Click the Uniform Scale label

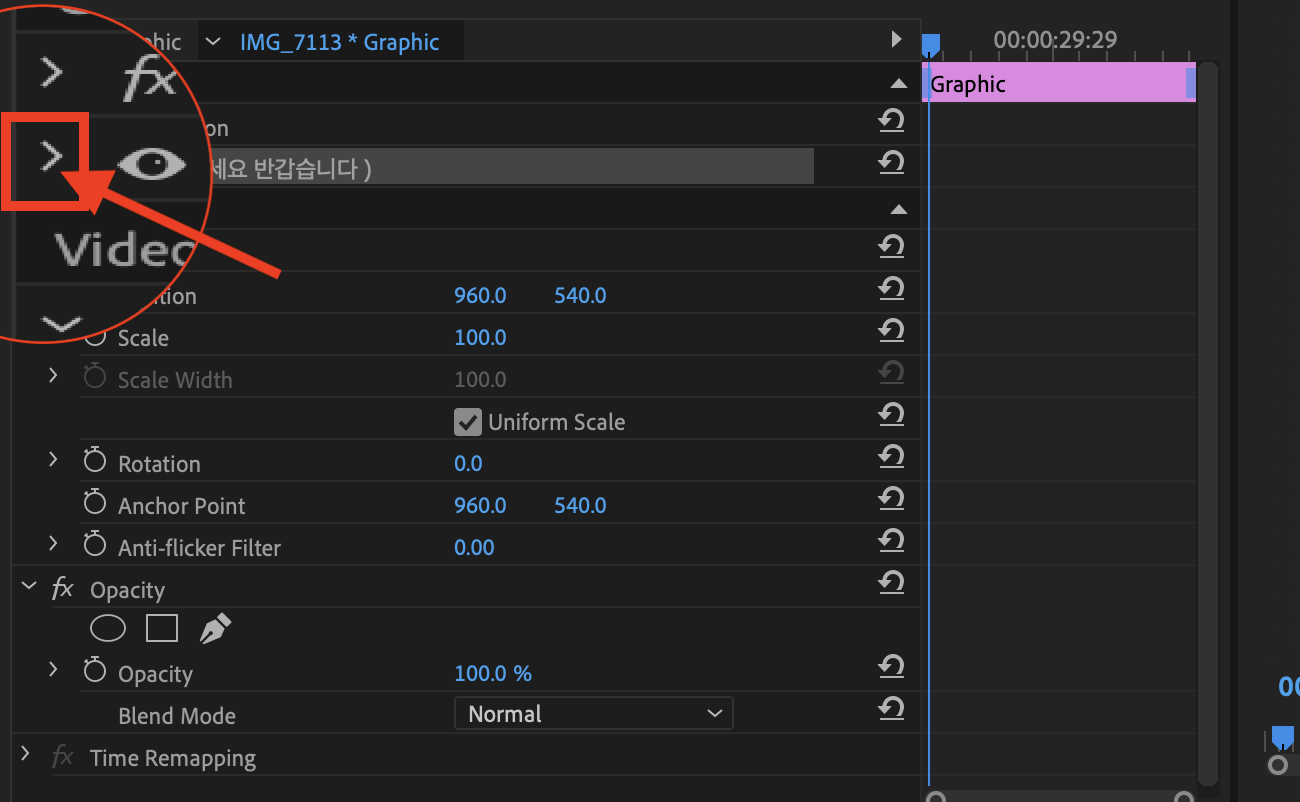click(x=557, y=422)
